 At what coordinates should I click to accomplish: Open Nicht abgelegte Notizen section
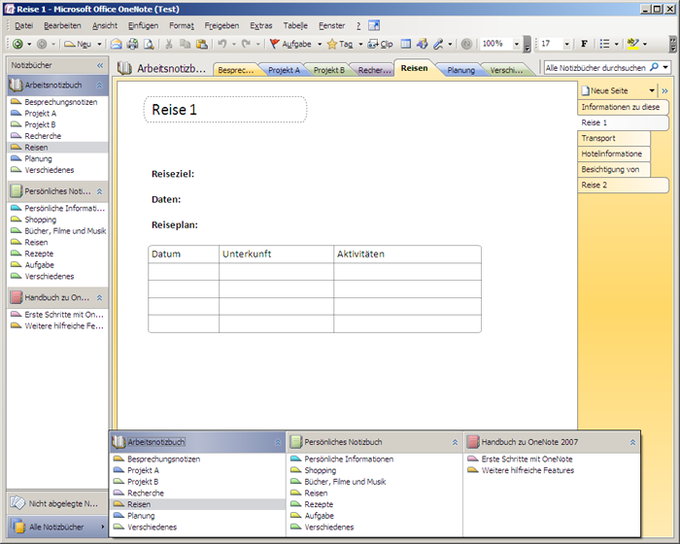[57, 503]
